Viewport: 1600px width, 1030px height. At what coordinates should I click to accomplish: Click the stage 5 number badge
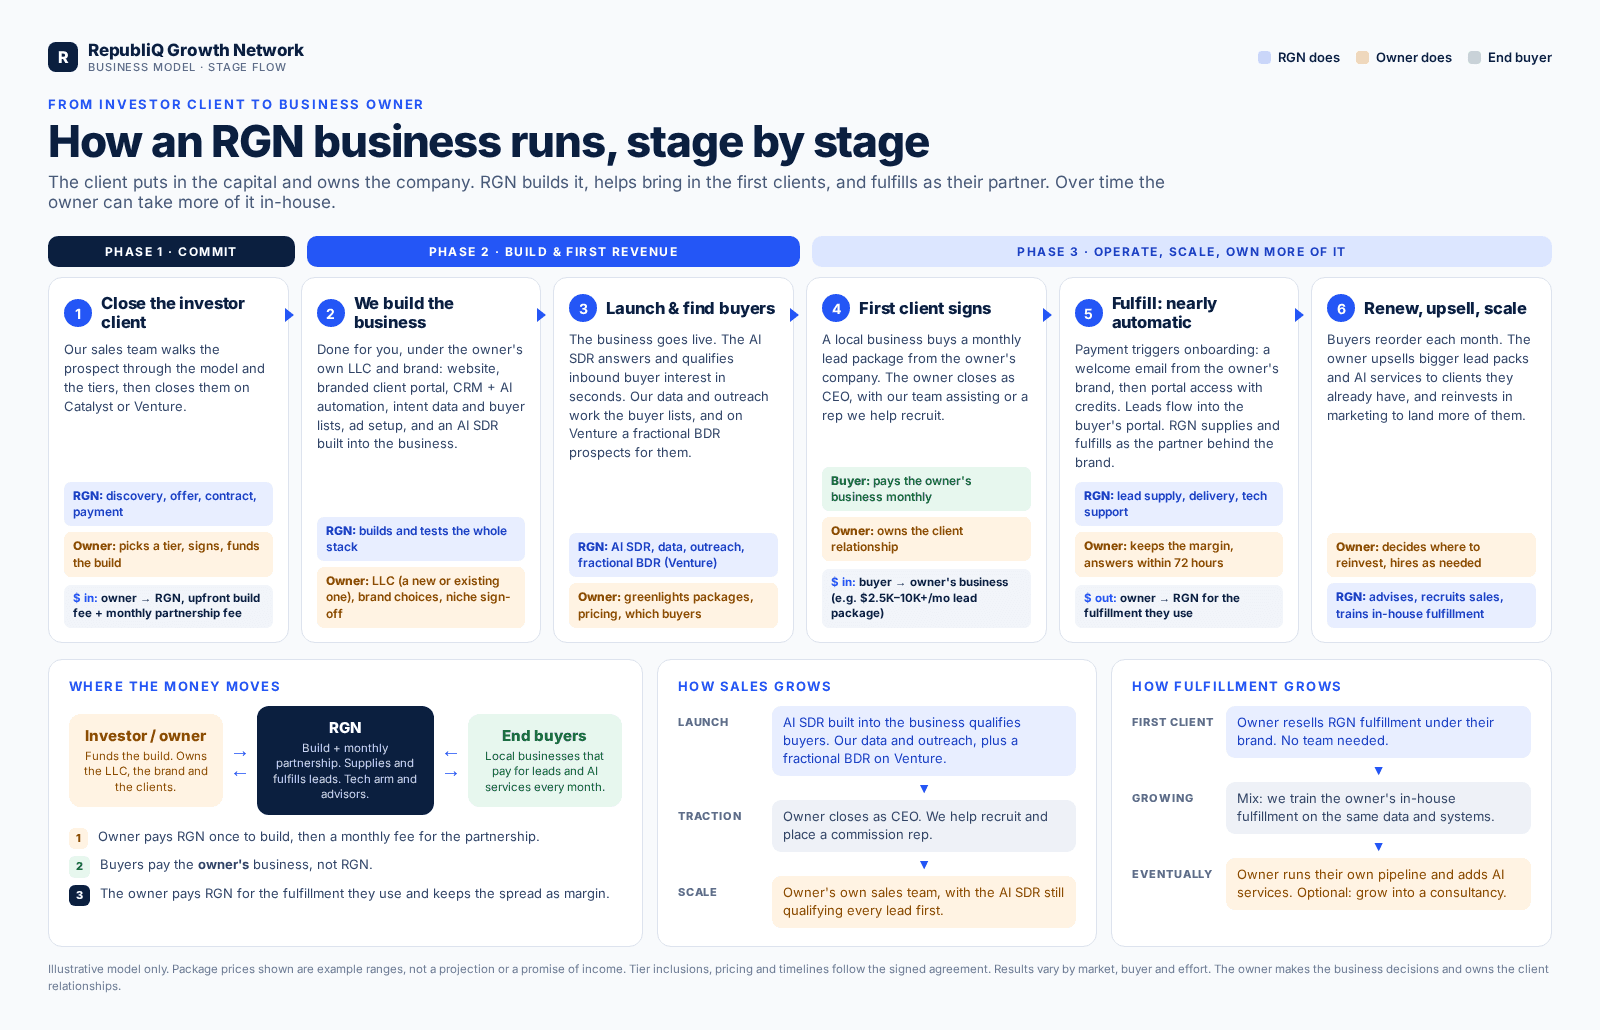pos(1089,313)
